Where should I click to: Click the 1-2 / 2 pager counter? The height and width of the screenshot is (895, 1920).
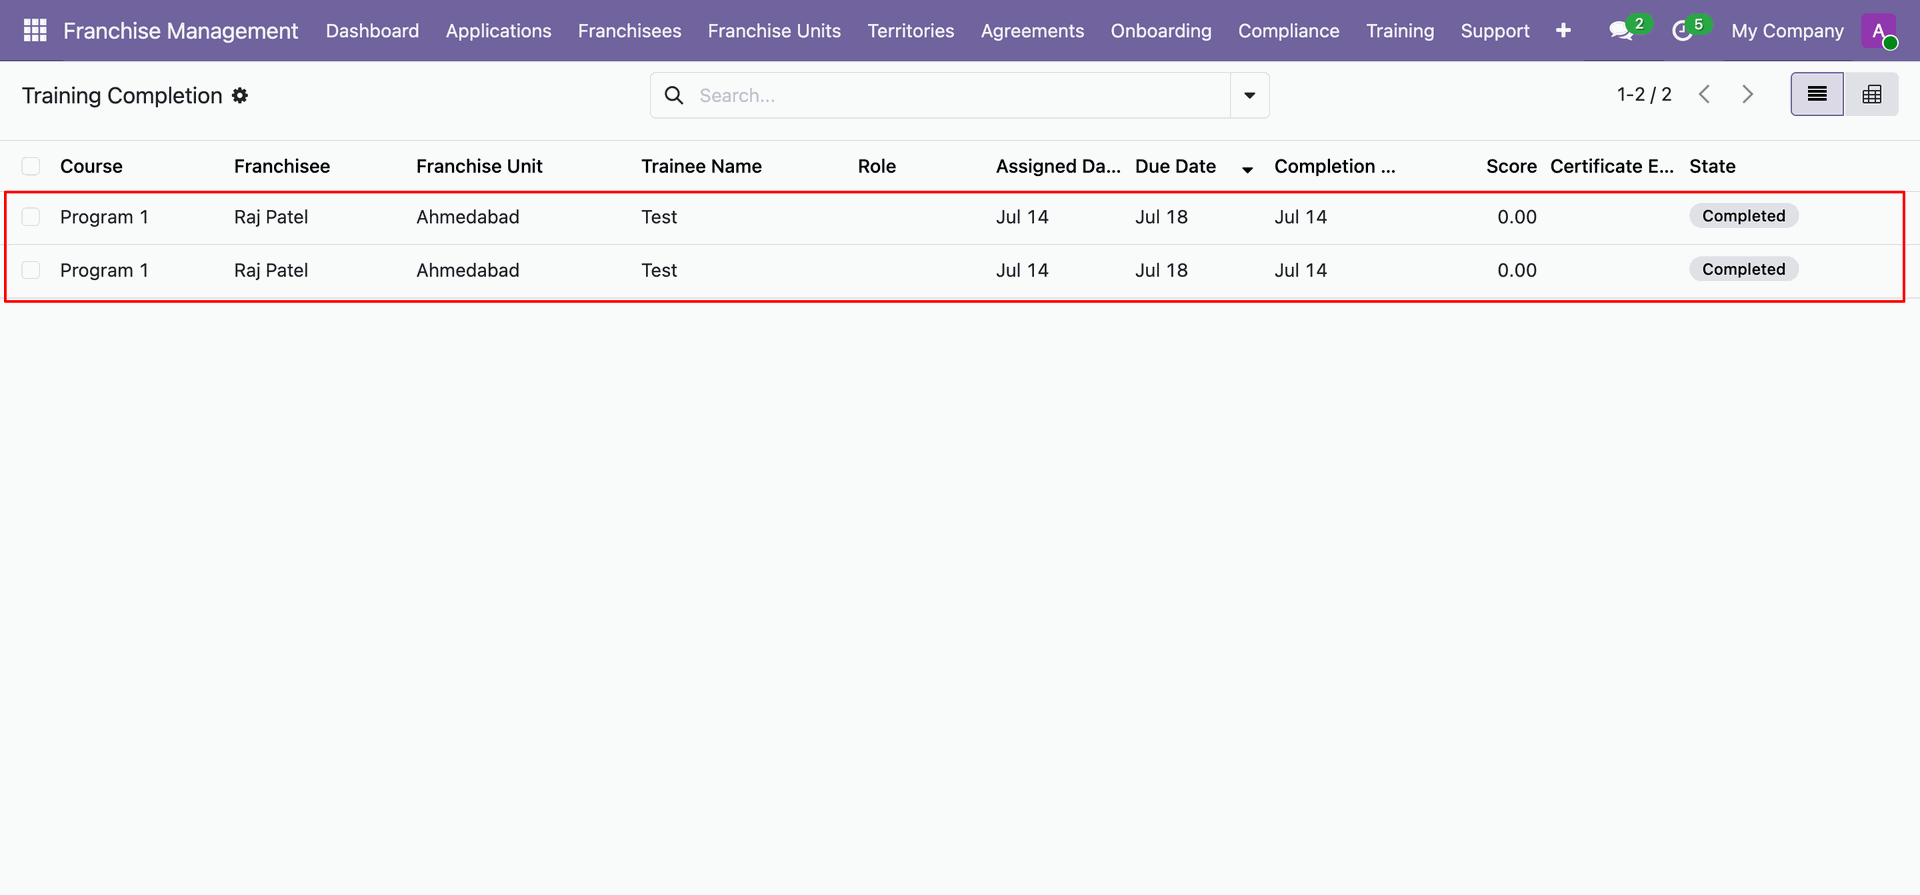[1644, 94]
